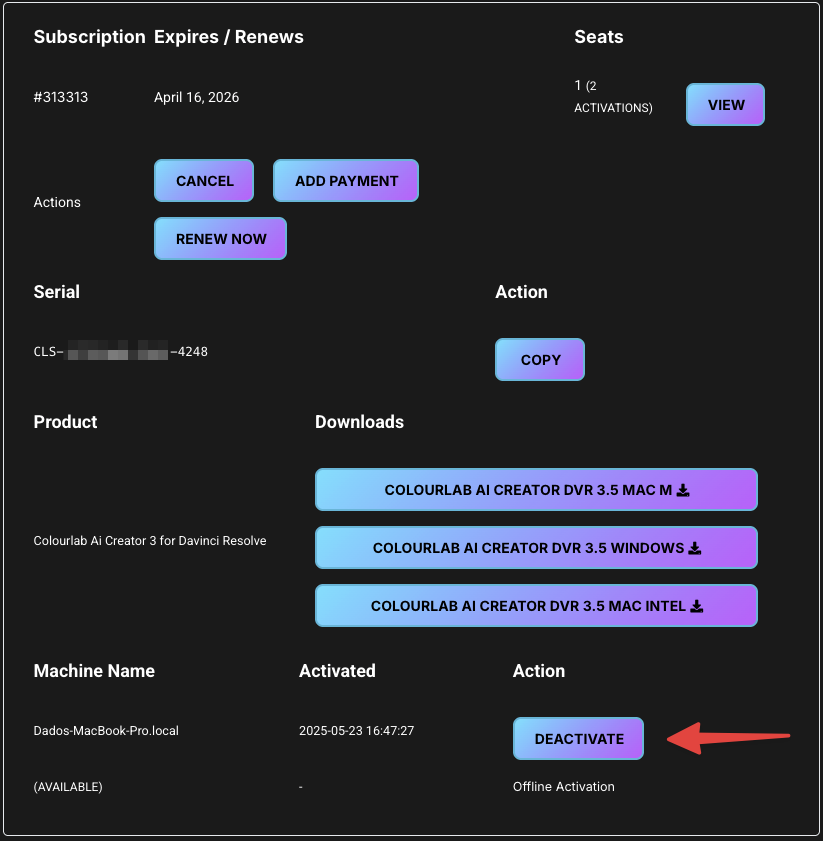Deactivate the Dados-MacBook-Pro.local machine
The height and width of the screenshot is (841, 823).
click(578, 739)
